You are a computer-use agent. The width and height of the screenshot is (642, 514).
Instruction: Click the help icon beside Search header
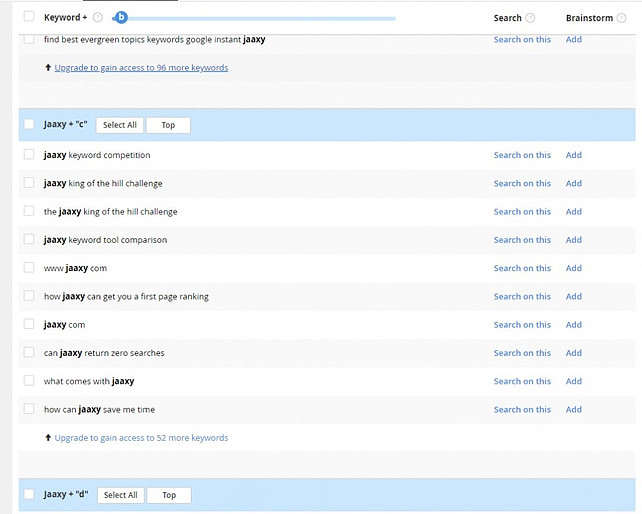pyautogui.click(x=530, y=18)
